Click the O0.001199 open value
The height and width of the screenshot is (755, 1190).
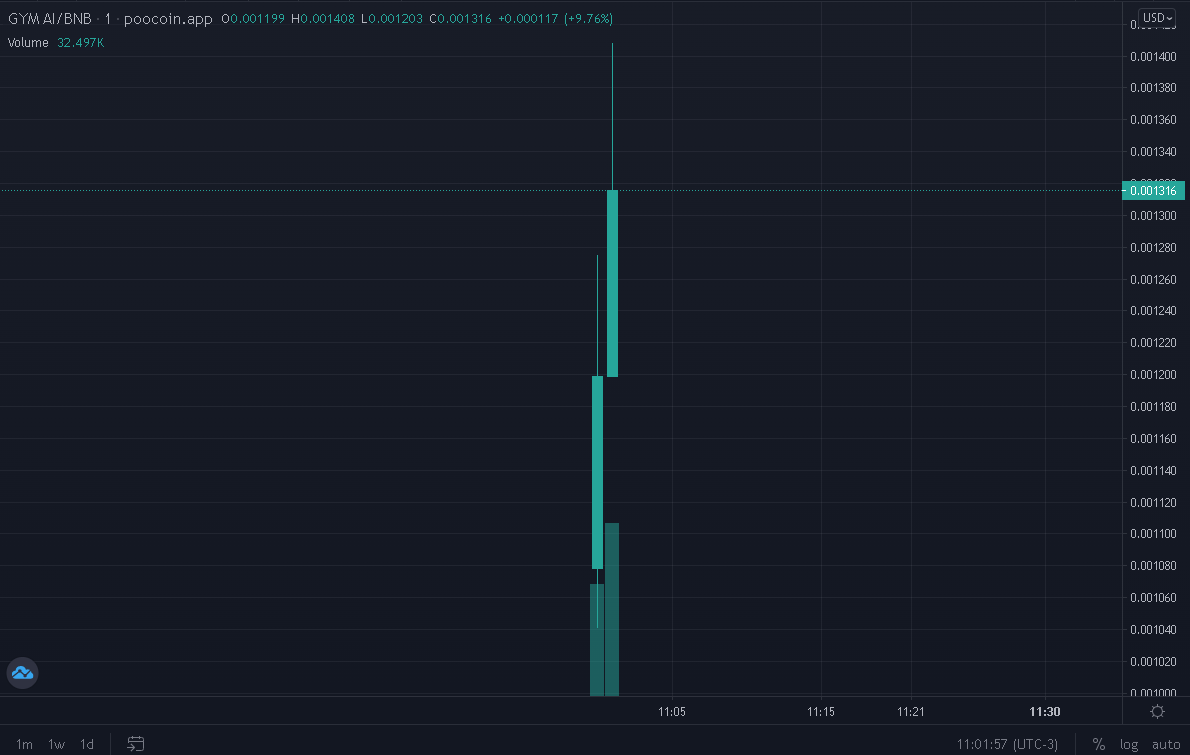(253, 18)
